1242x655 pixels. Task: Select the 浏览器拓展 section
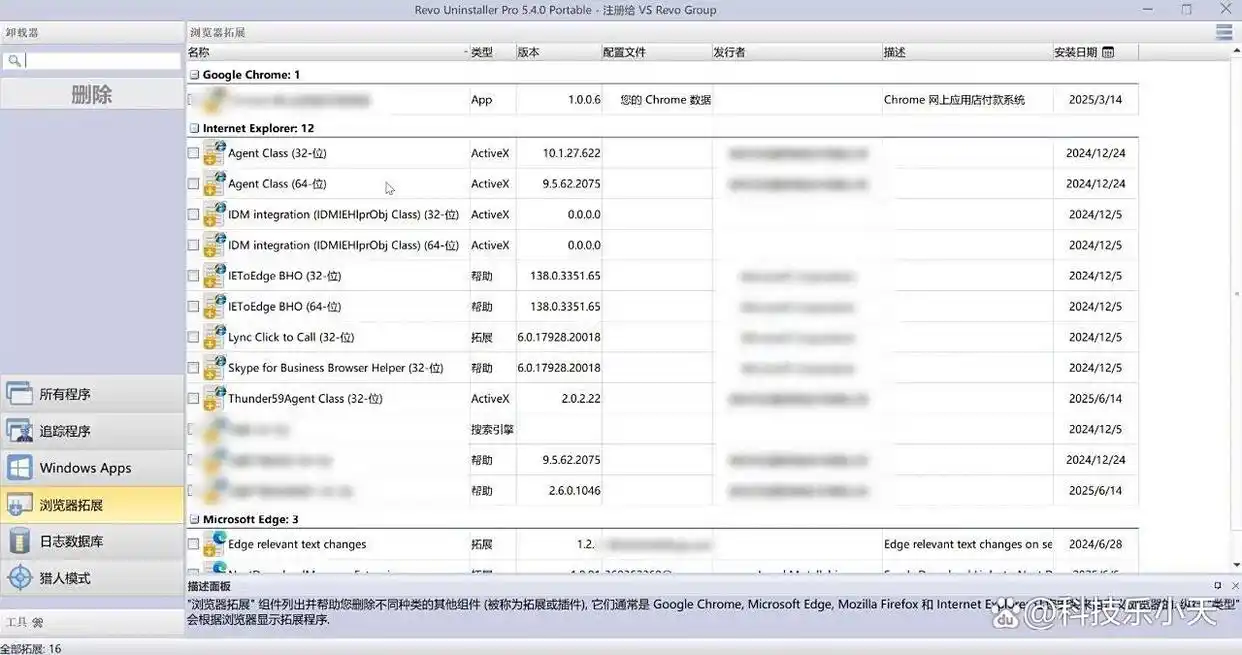point(92,505)
